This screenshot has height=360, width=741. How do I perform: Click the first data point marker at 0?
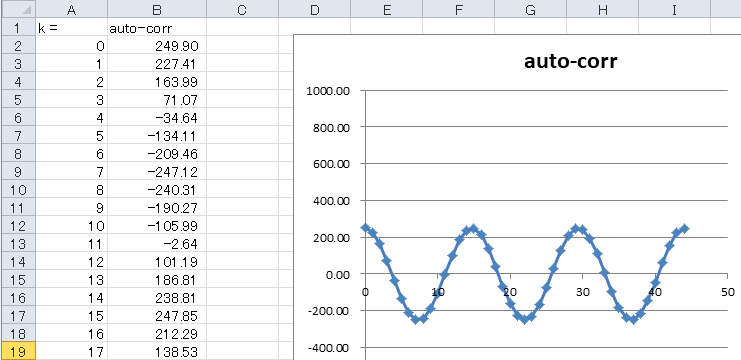tap(365, 228)
